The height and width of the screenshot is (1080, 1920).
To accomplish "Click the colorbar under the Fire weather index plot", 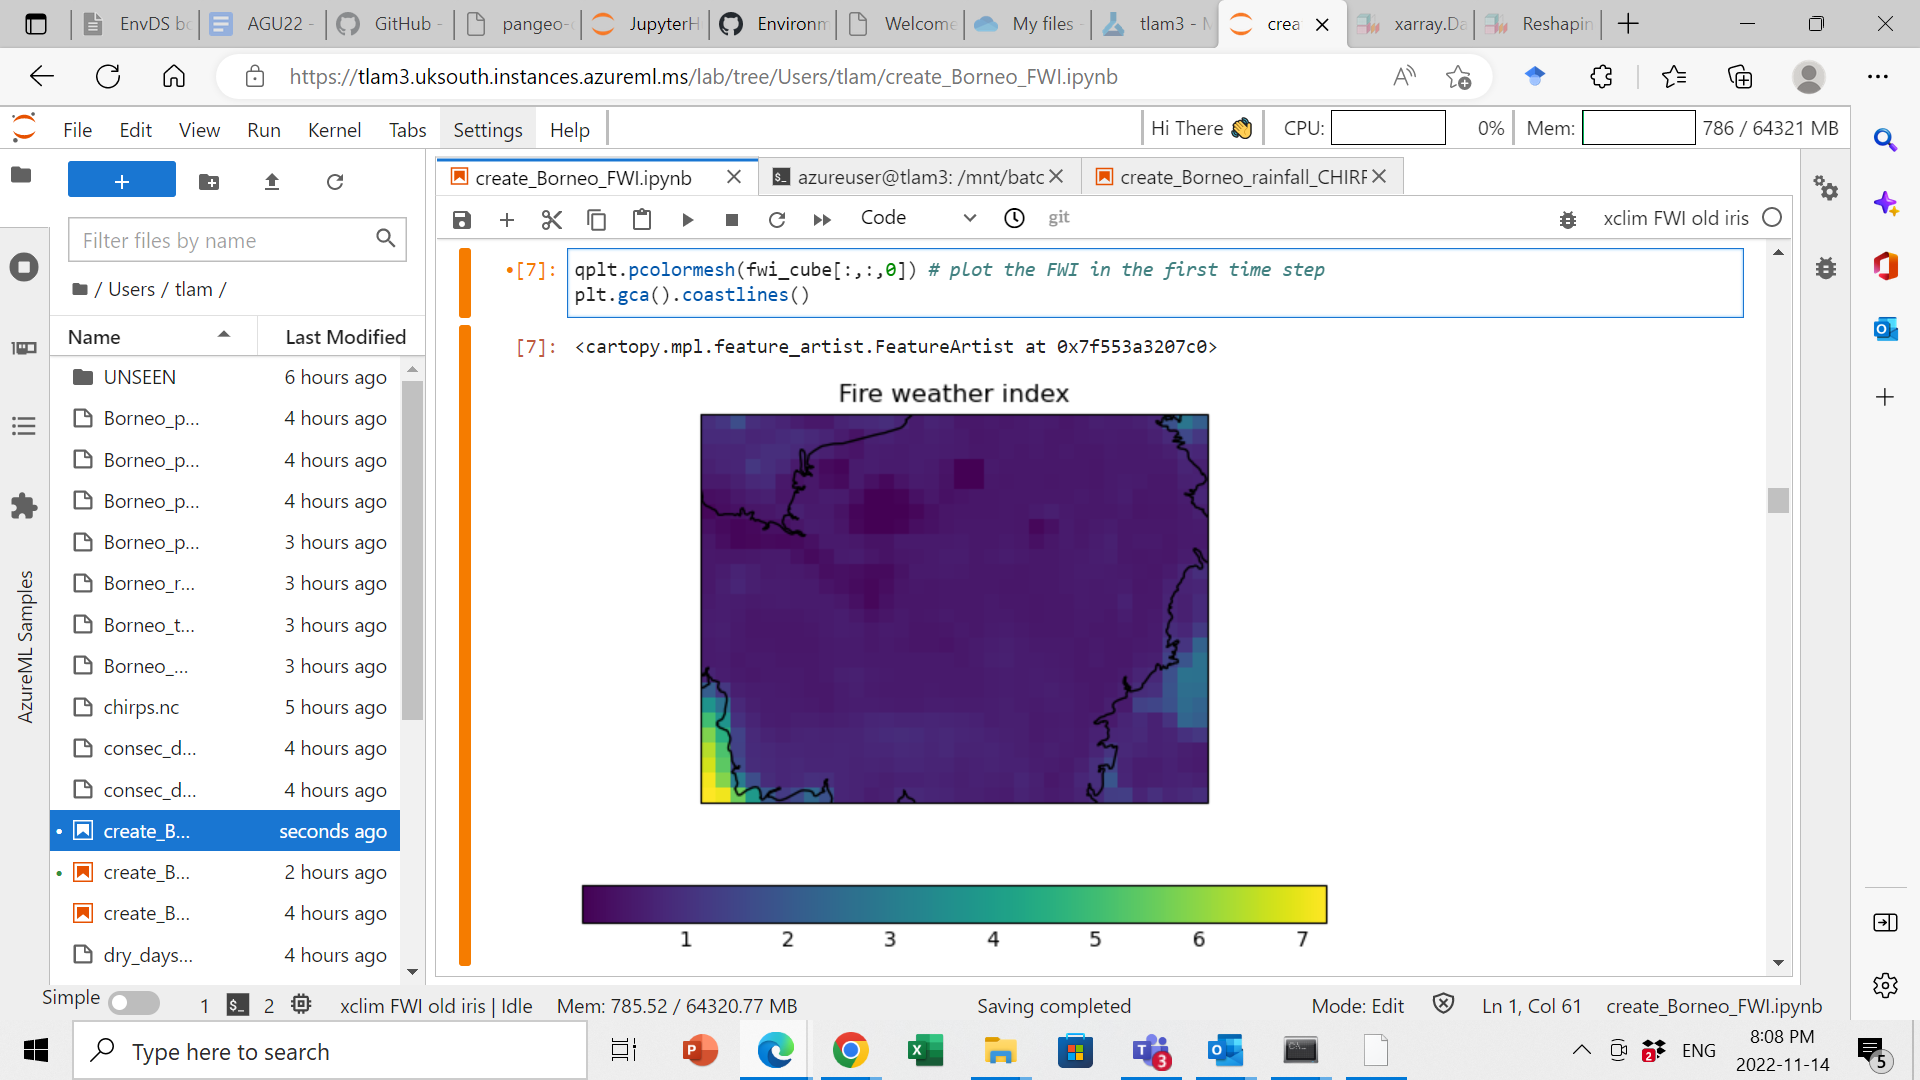I will [954, 904].
